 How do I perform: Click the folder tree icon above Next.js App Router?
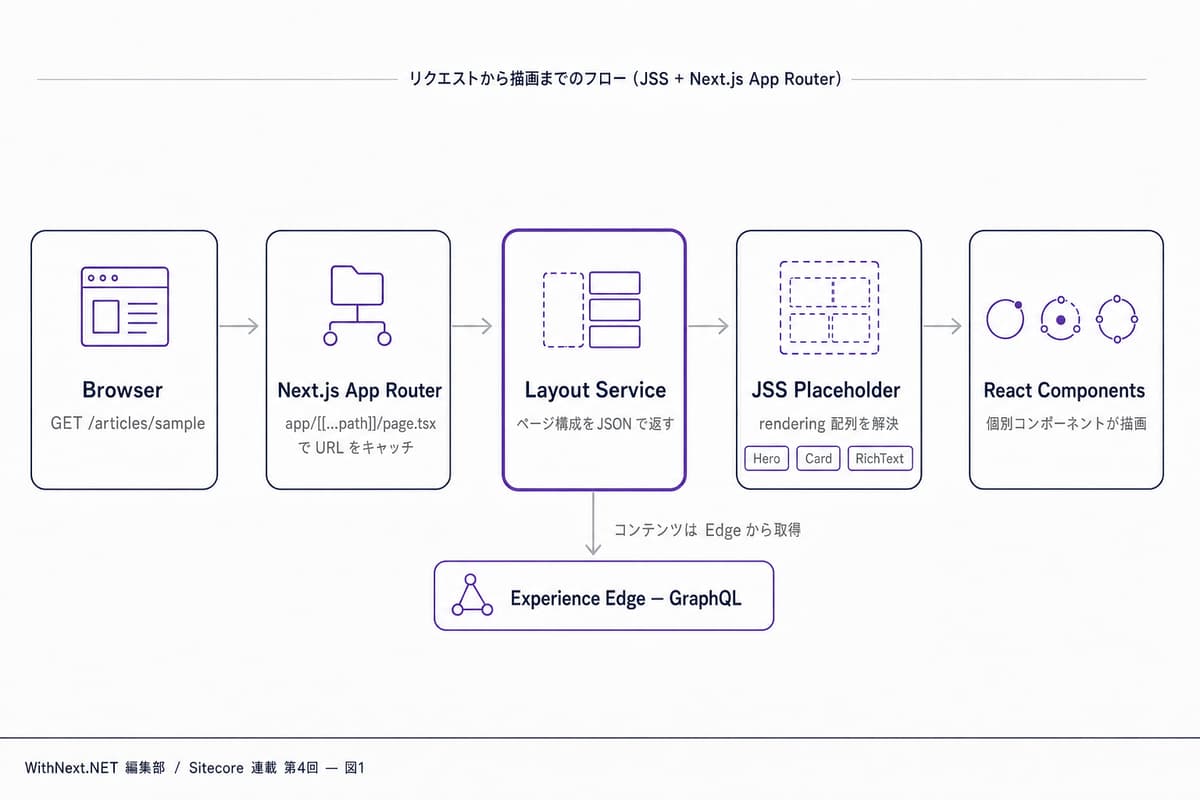click(x=357, y=306)
